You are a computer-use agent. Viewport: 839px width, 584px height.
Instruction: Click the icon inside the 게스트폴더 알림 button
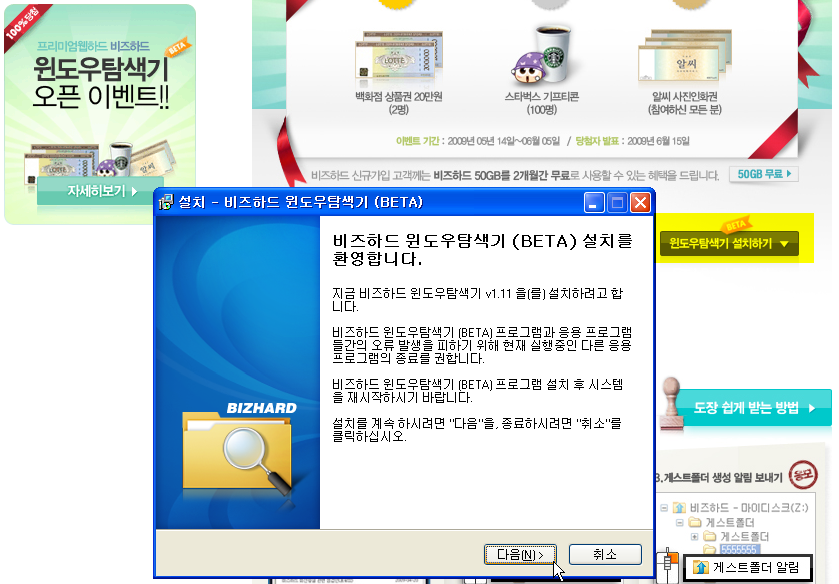(x=700, y=567)
